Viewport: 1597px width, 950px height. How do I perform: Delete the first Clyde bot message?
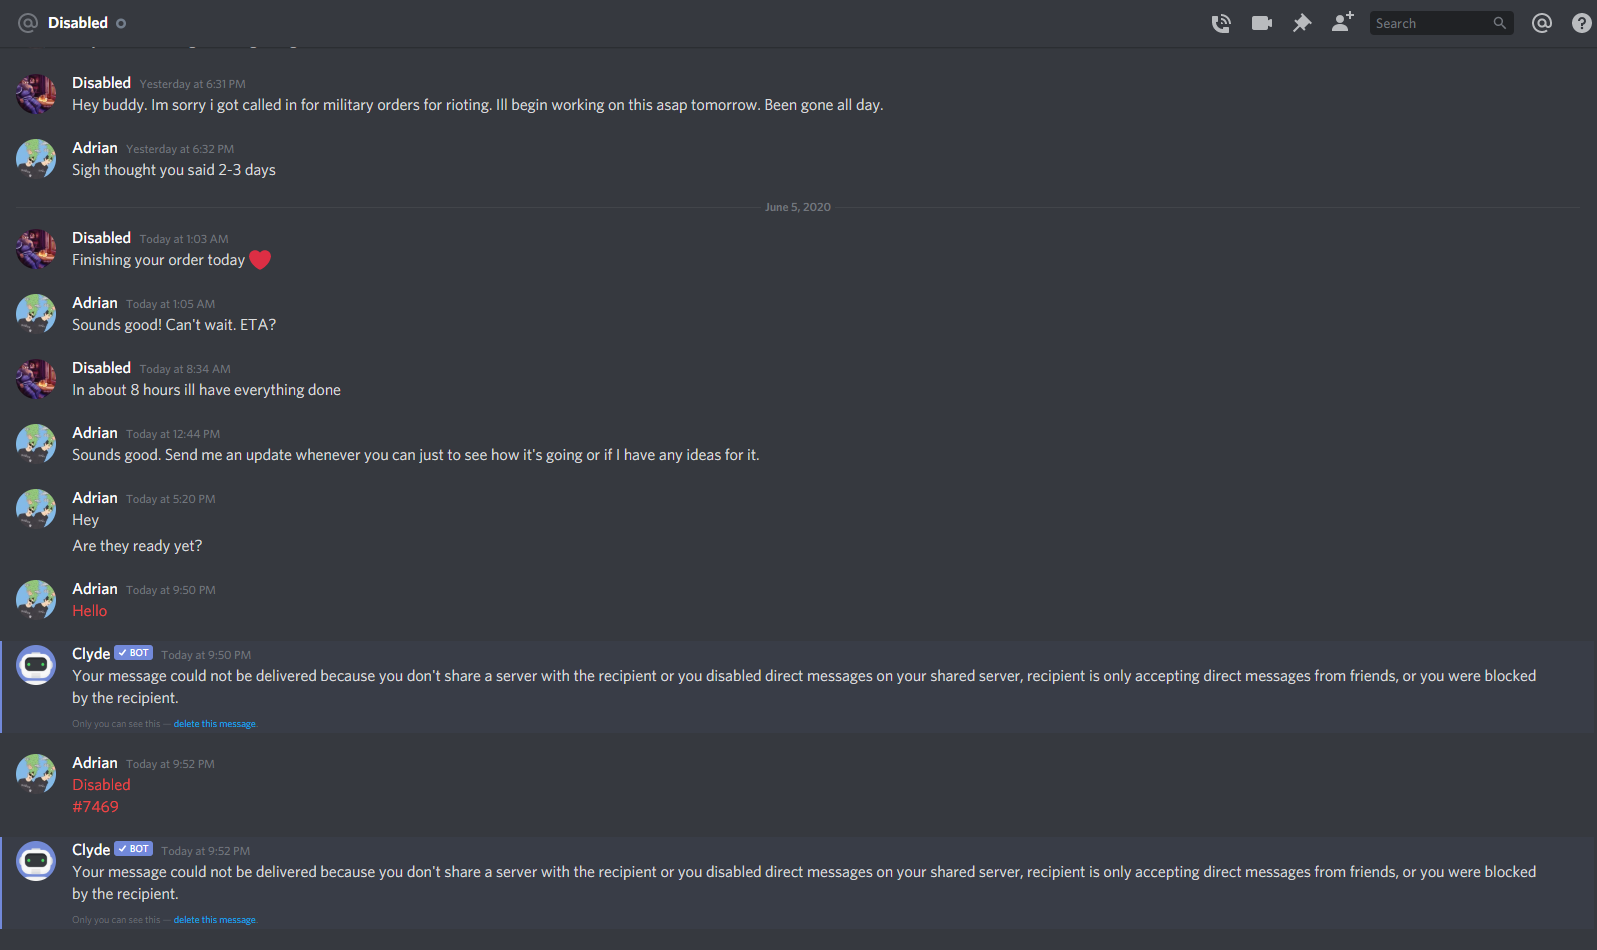[215, 724]
